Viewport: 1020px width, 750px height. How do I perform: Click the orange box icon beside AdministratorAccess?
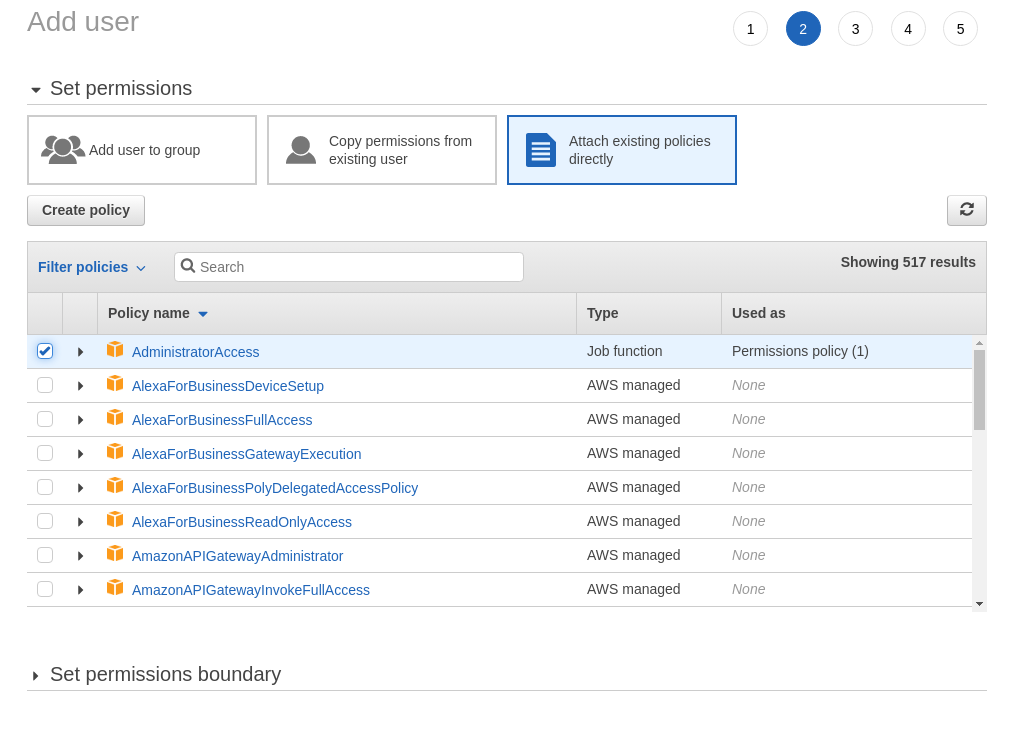tap(115, 350)
